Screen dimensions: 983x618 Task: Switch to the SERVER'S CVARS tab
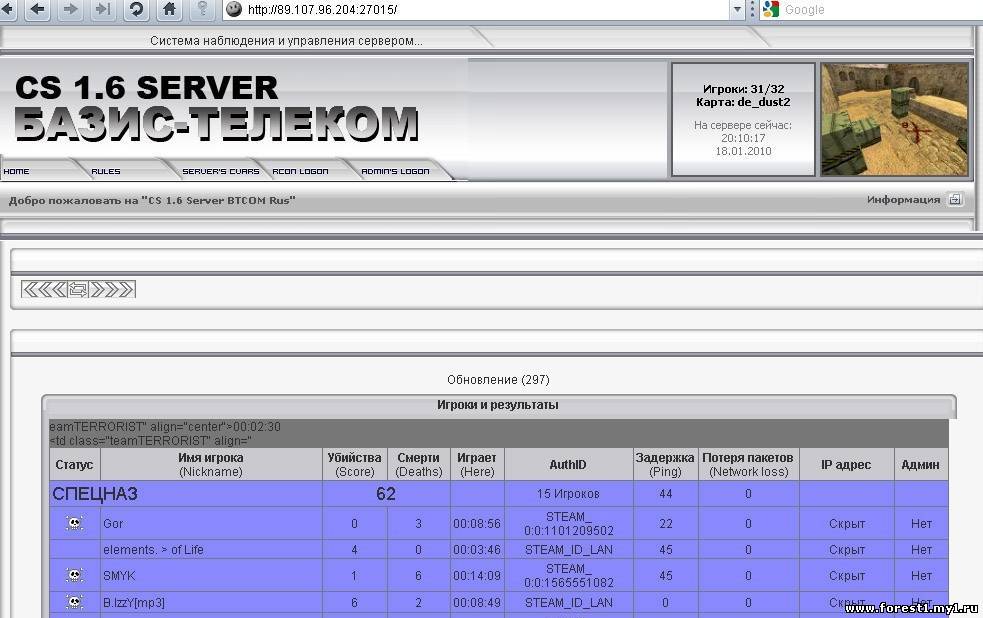220,171
